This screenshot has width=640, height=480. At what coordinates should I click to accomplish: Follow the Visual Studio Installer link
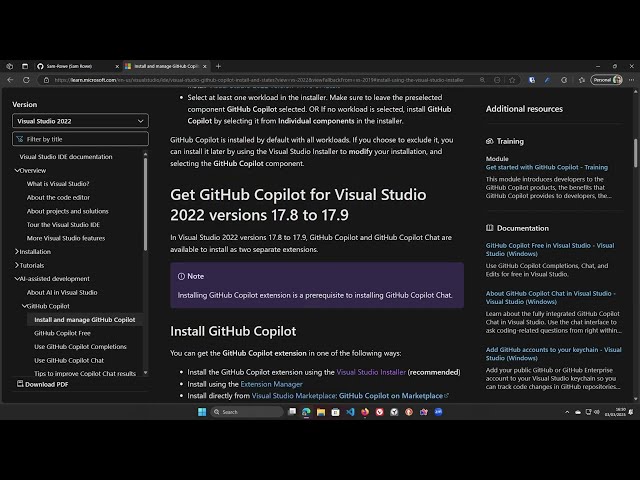[x=371, y=372]
